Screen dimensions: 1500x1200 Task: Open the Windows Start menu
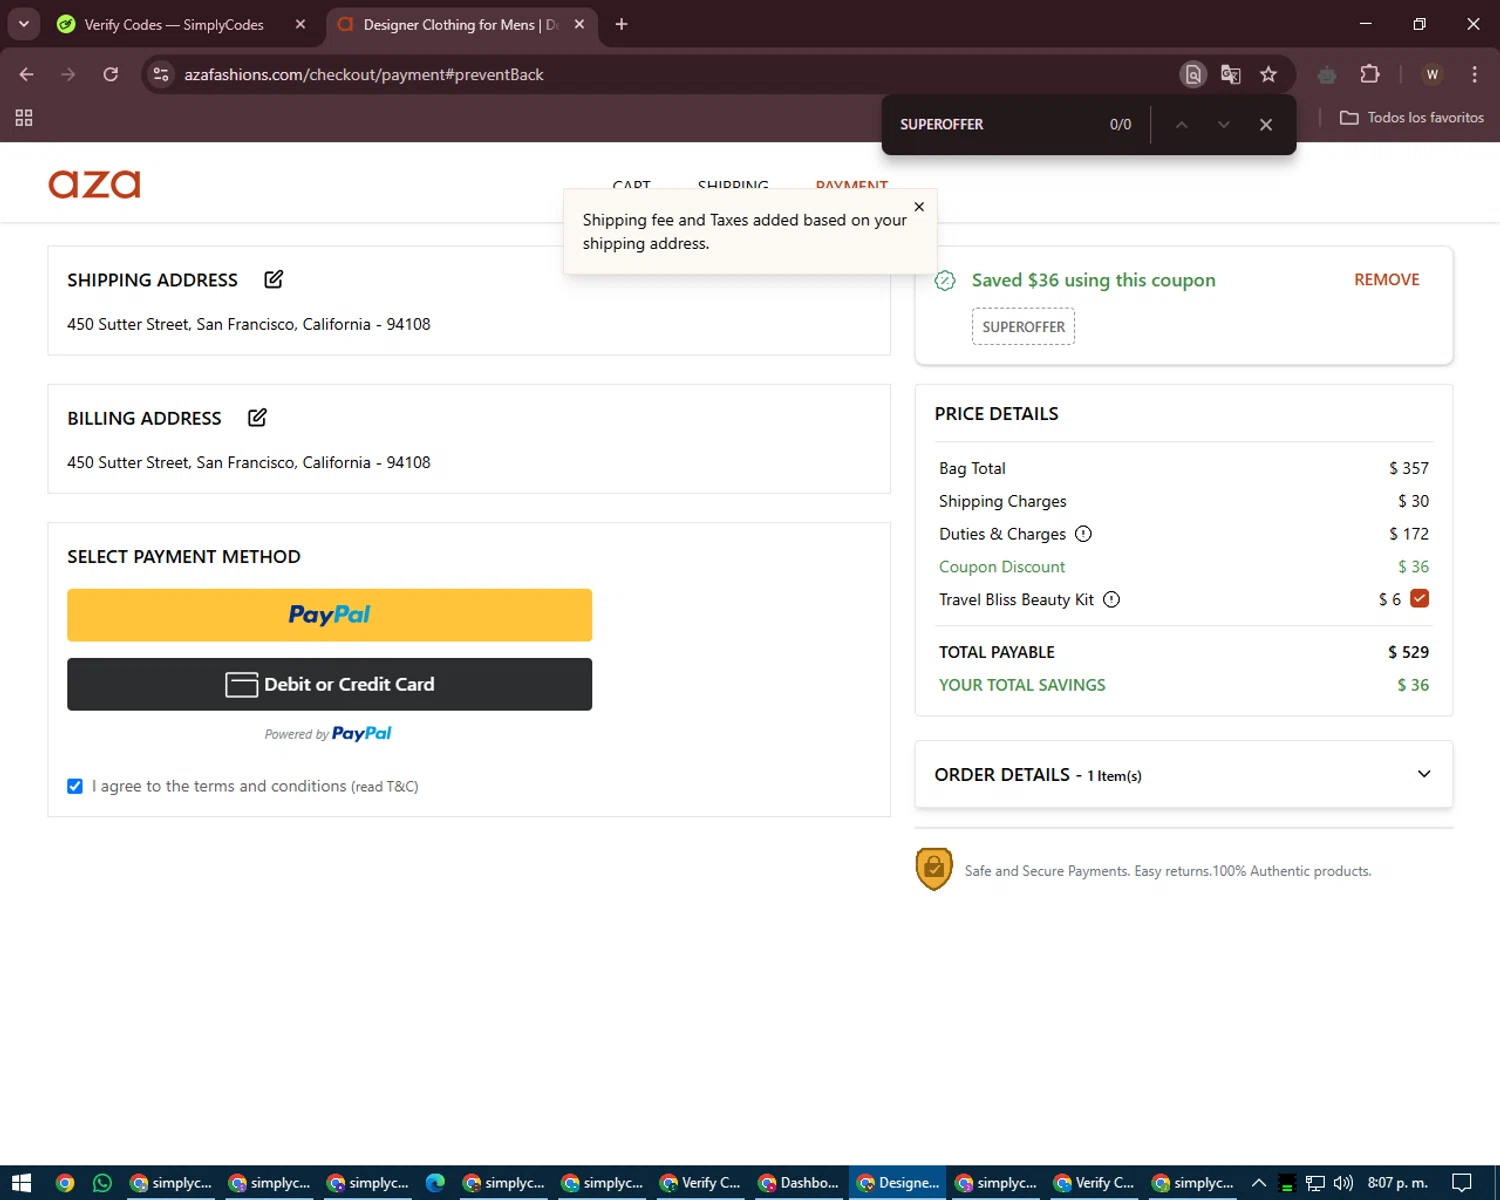click(x=21, y=1183)
